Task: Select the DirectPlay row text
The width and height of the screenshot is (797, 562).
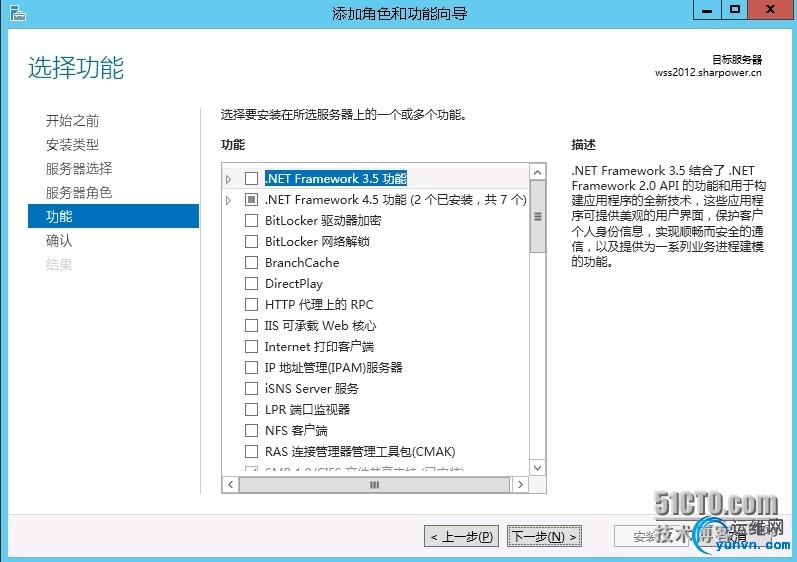Action: click(x=294, y=284)
